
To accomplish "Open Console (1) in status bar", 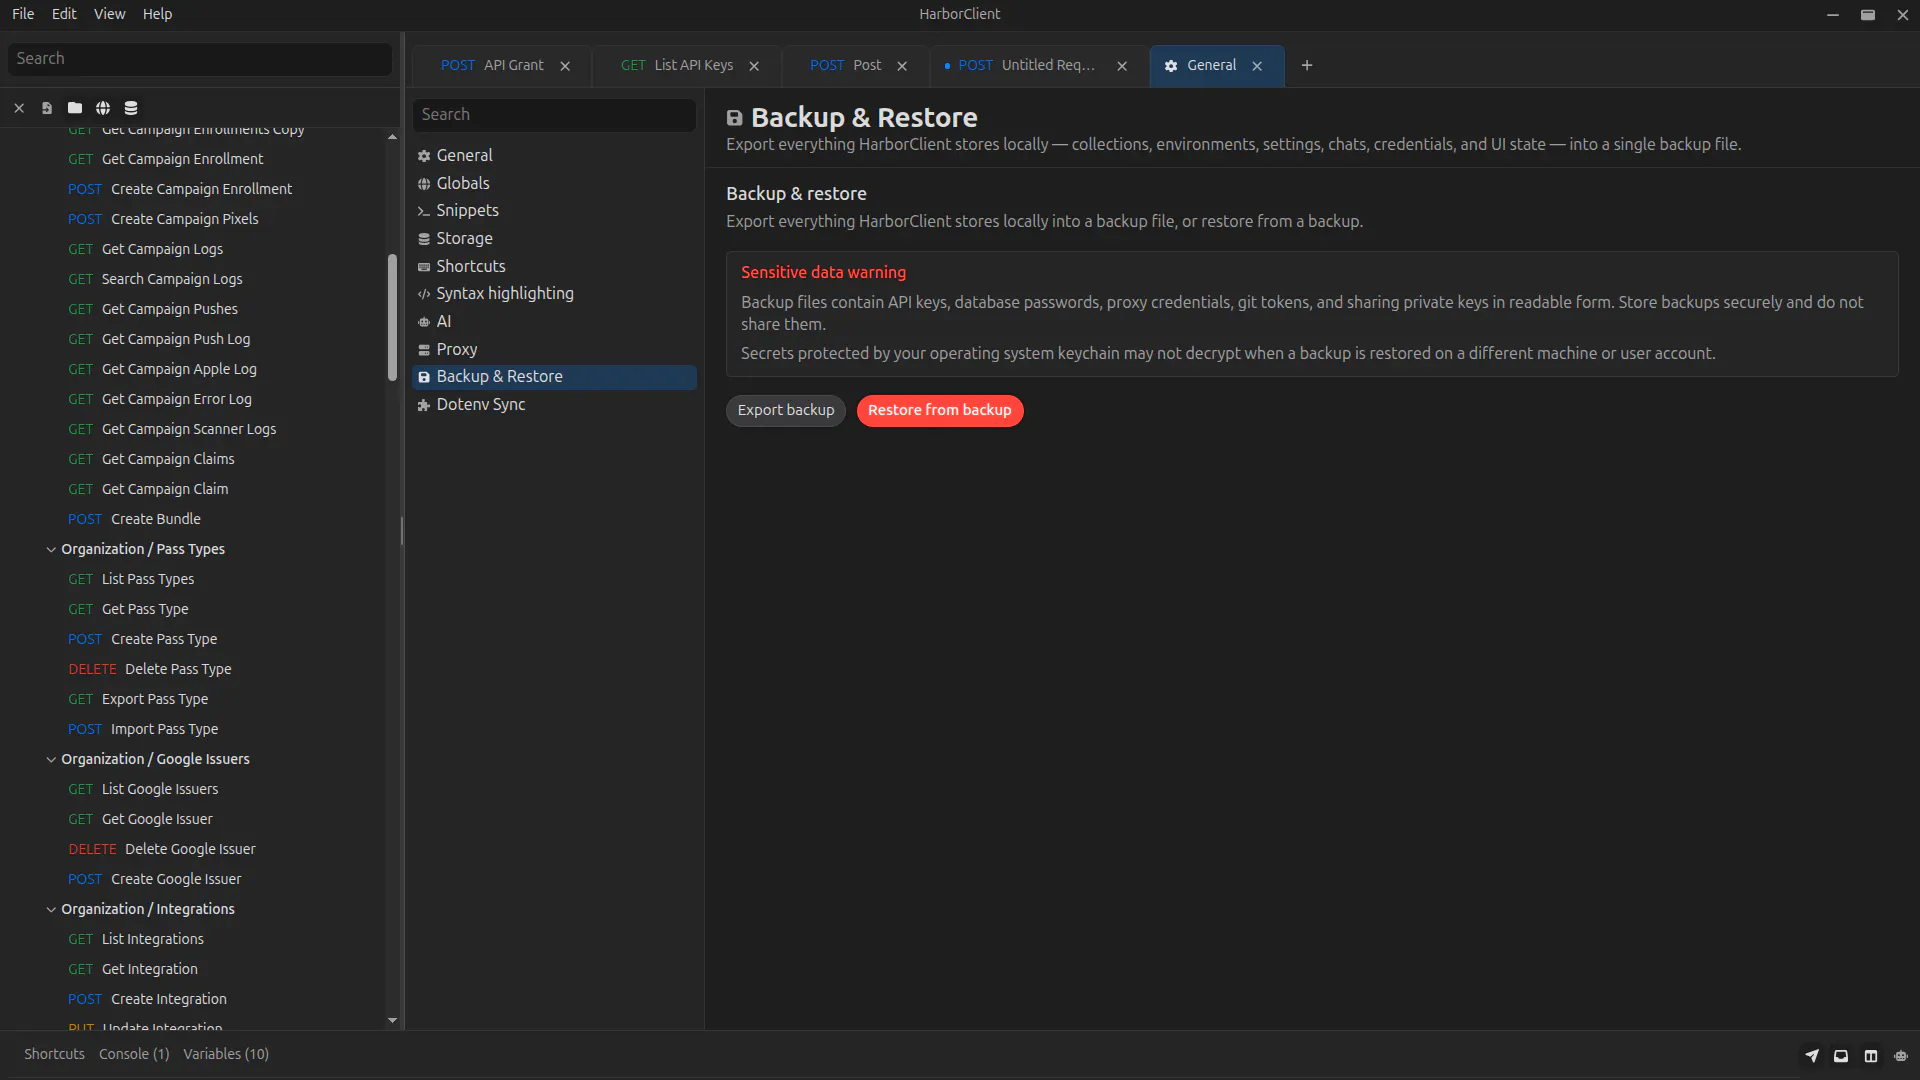I will click(x=134, y=1055).
